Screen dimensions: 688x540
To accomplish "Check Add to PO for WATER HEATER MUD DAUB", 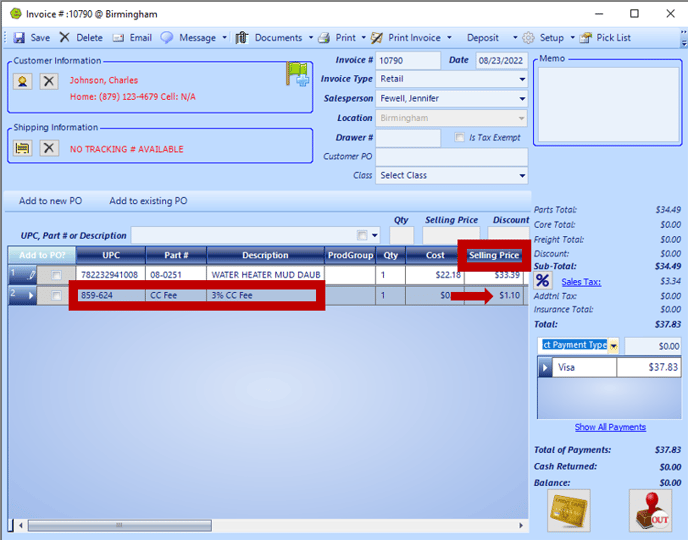I will (x=56, y=275).
